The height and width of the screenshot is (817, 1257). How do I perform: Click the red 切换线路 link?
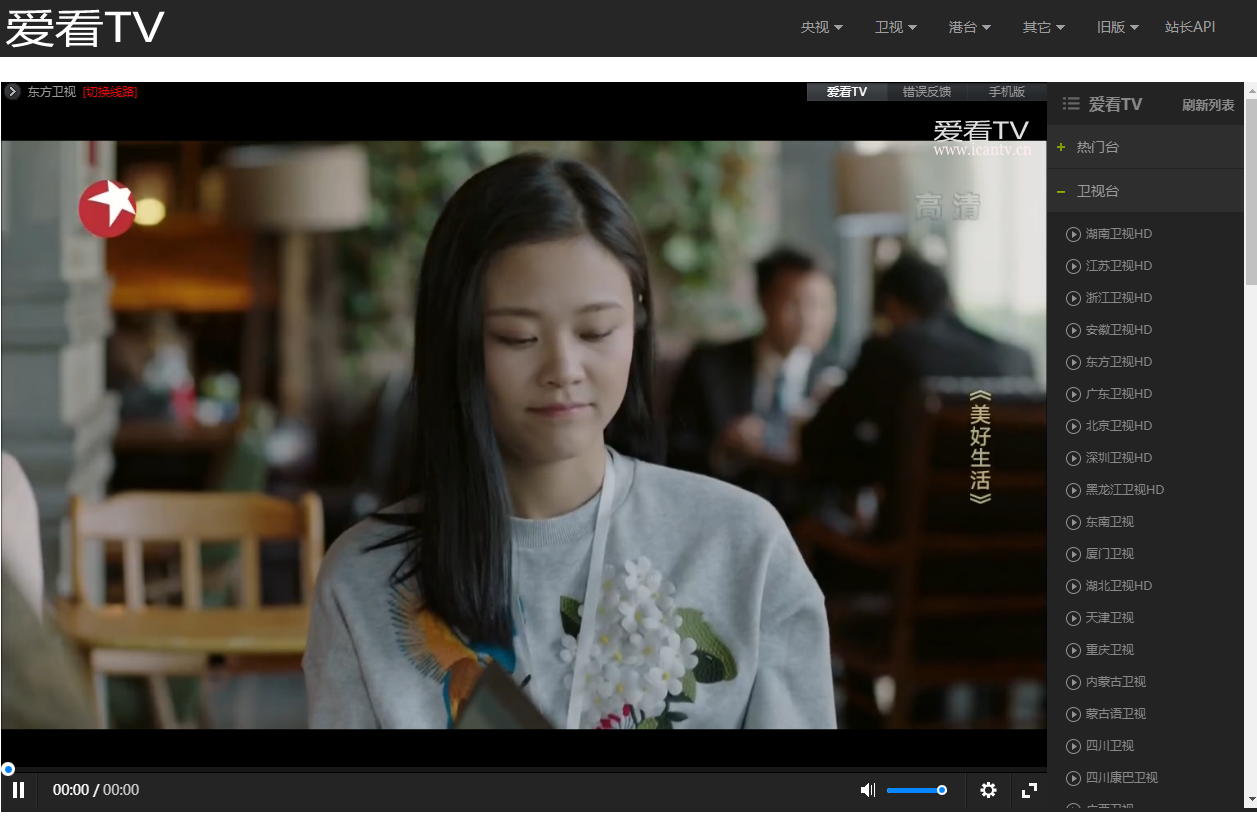pyautogui.click(x=110, y=92)
